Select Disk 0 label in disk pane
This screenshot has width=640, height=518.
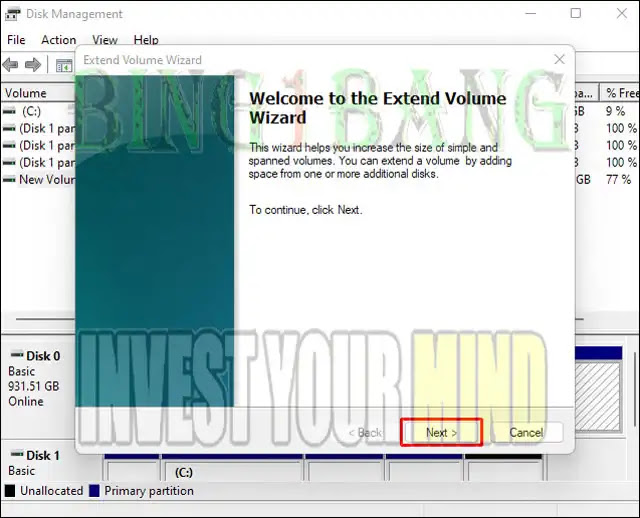[43, 356]
